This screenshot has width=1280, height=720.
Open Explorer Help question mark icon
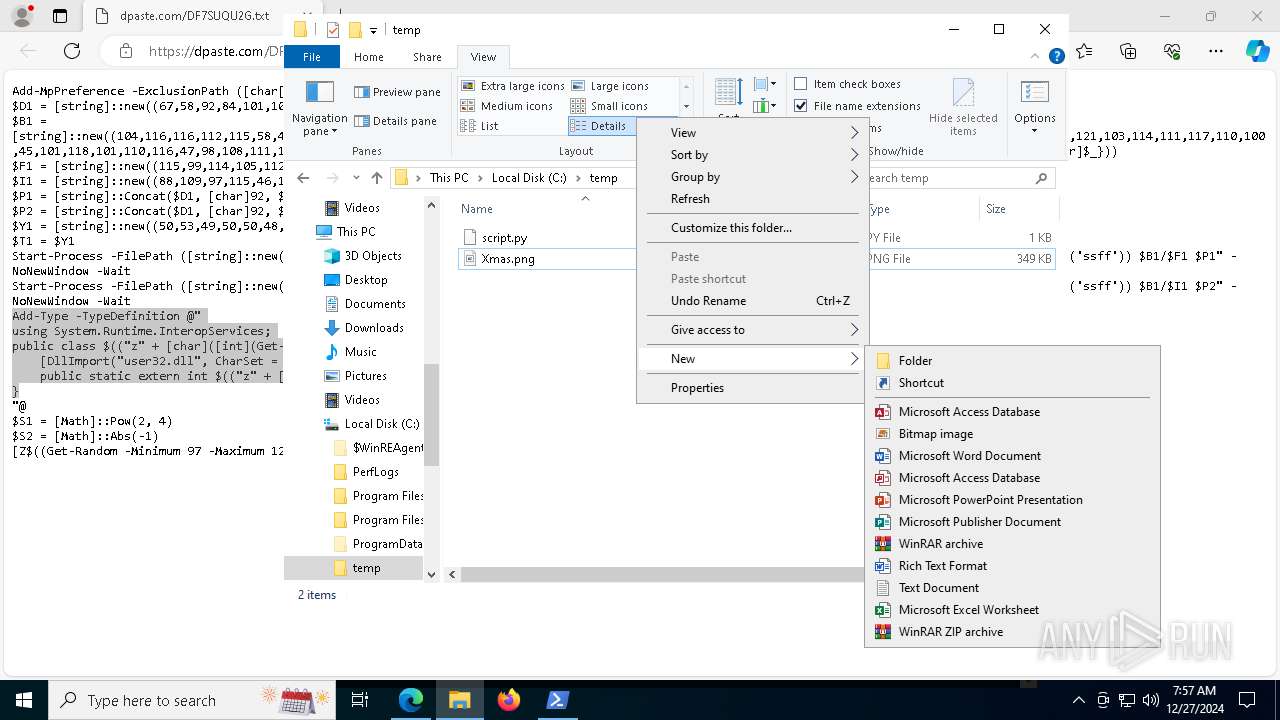click(x=1056, y=57)
